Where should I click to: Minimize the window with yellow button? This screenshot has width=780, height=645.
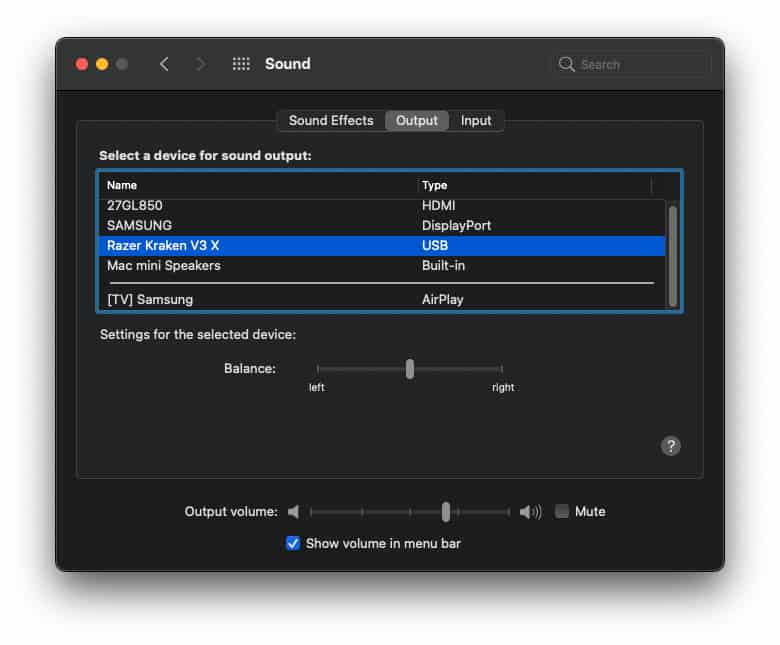tap(102, 64)
